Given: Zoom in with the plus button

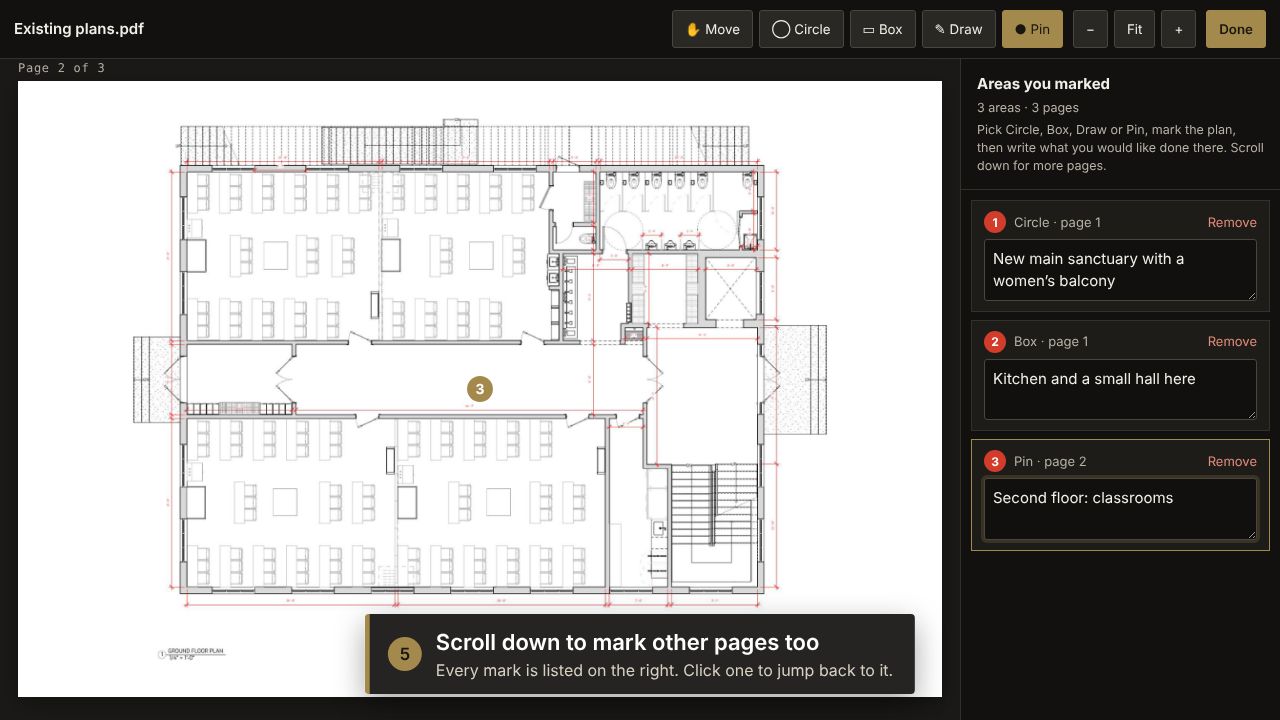Looking at the screenshot, I should 1179,29.
